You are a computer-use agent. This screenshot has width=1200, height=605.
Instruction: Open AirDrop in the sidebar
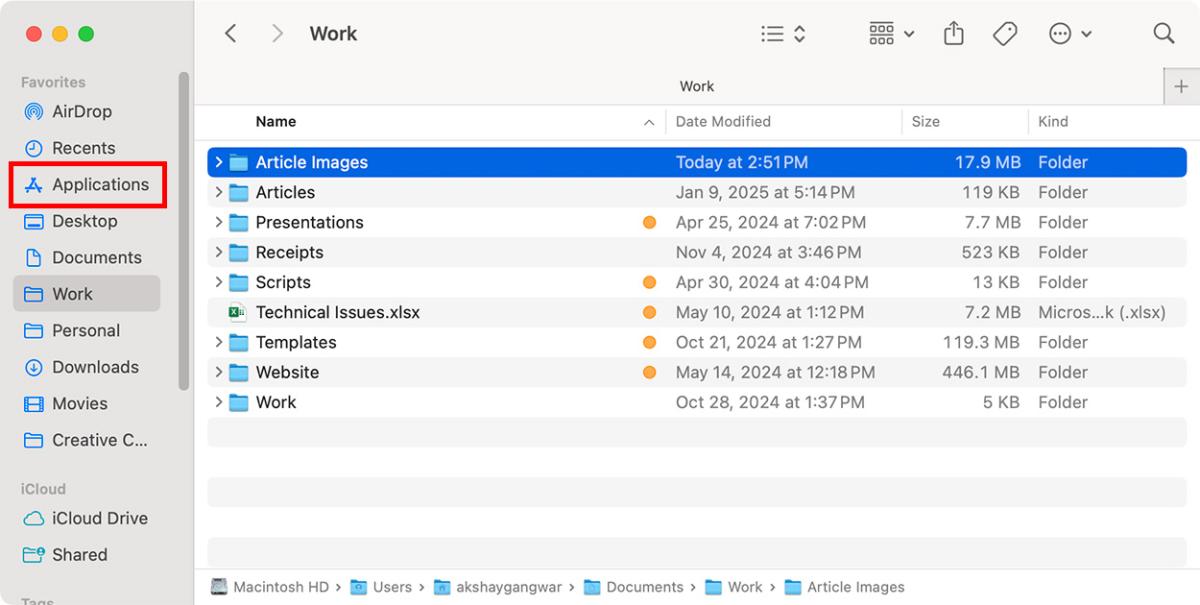(x=68, y=111)
